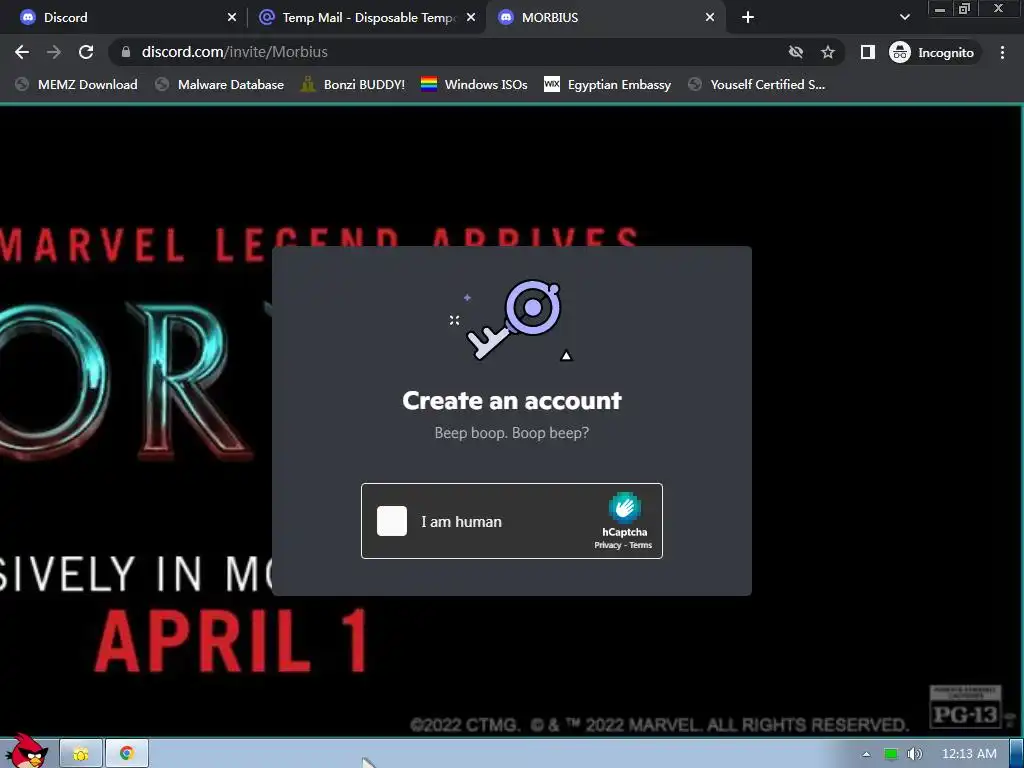Open the volume speaker tray icon
Screen dimensions: 1024x768
[x=914, y=754]
